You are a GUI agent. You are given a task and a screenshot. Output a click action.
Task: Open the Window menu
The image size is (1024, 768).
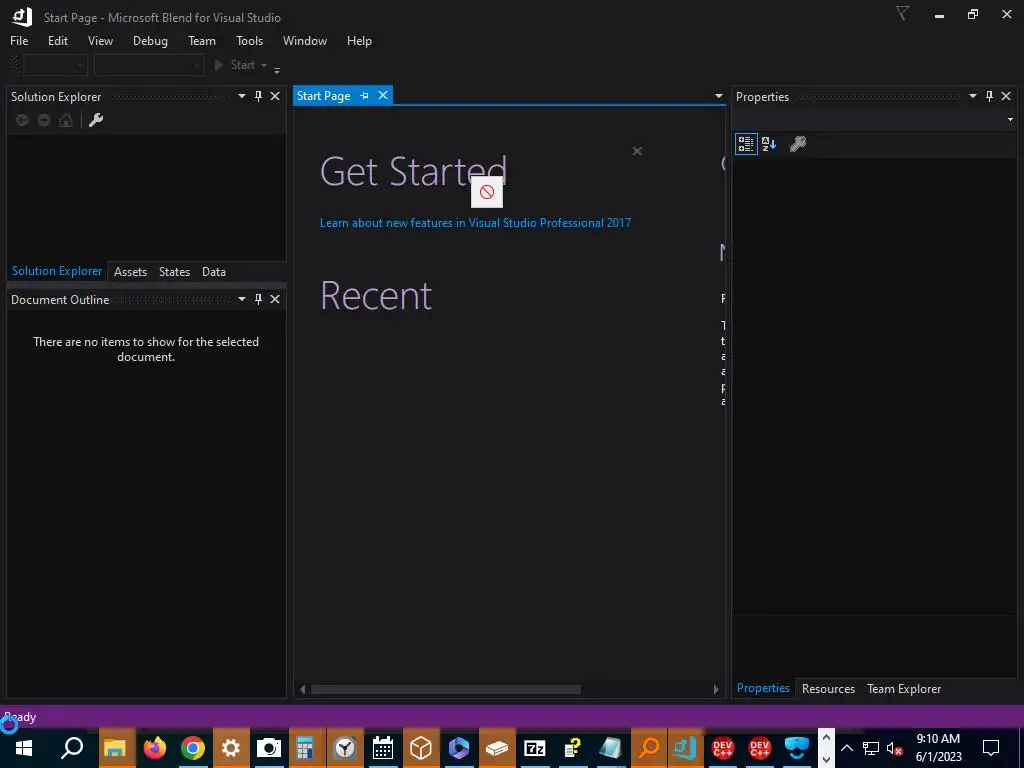tap(305, 40)
